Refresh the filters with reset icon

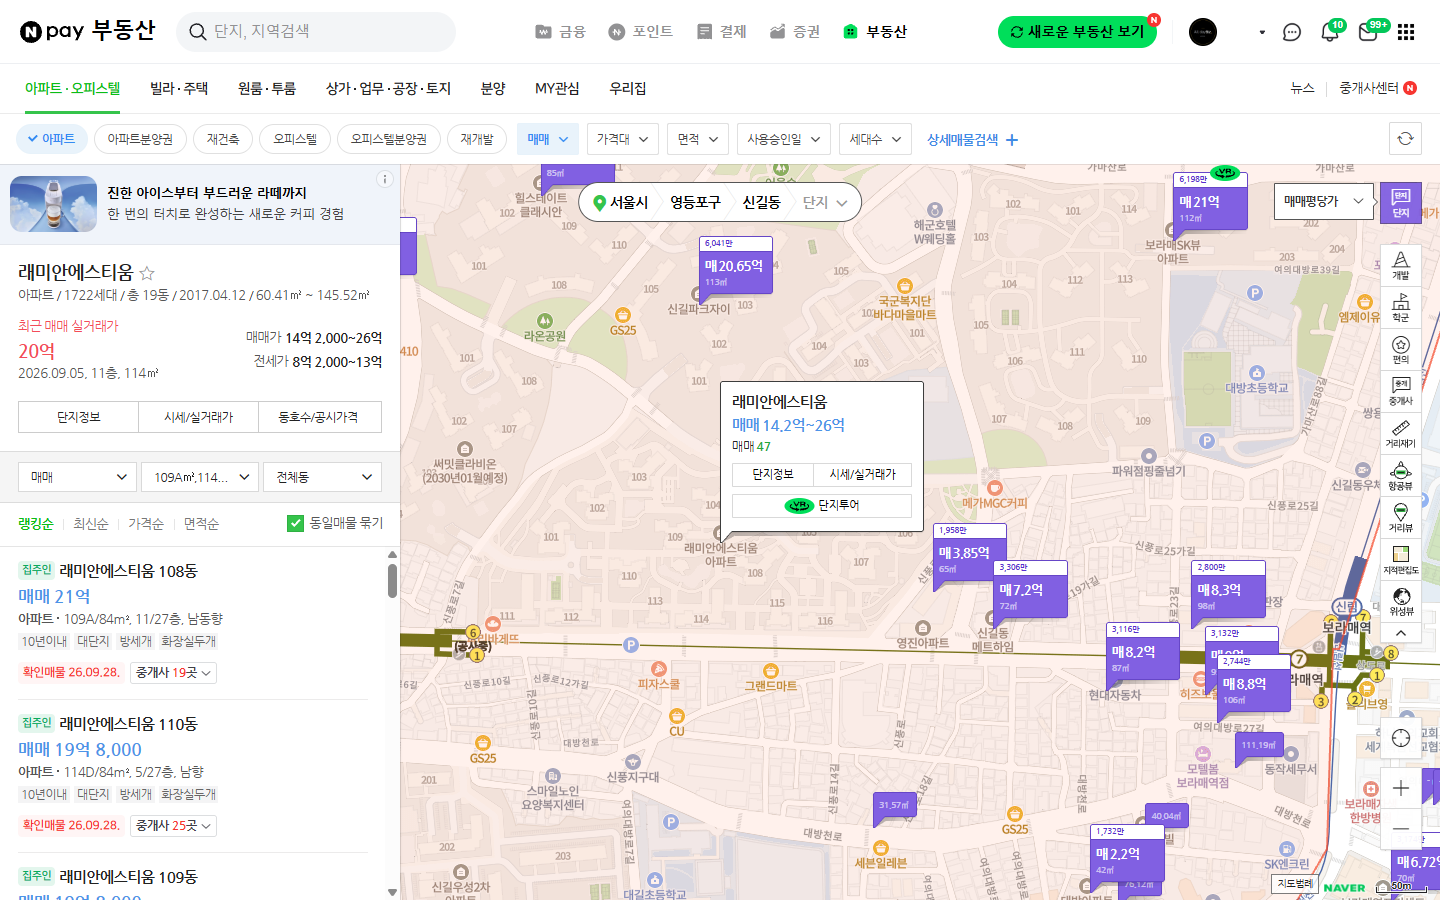tap(1405, 139)
